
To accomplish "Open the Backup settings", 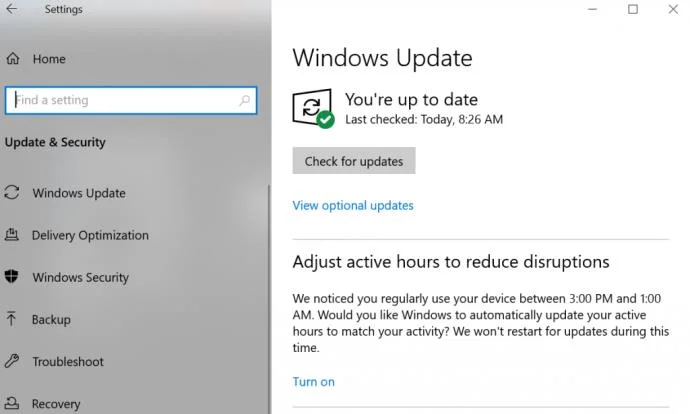I will pos(51,319).
